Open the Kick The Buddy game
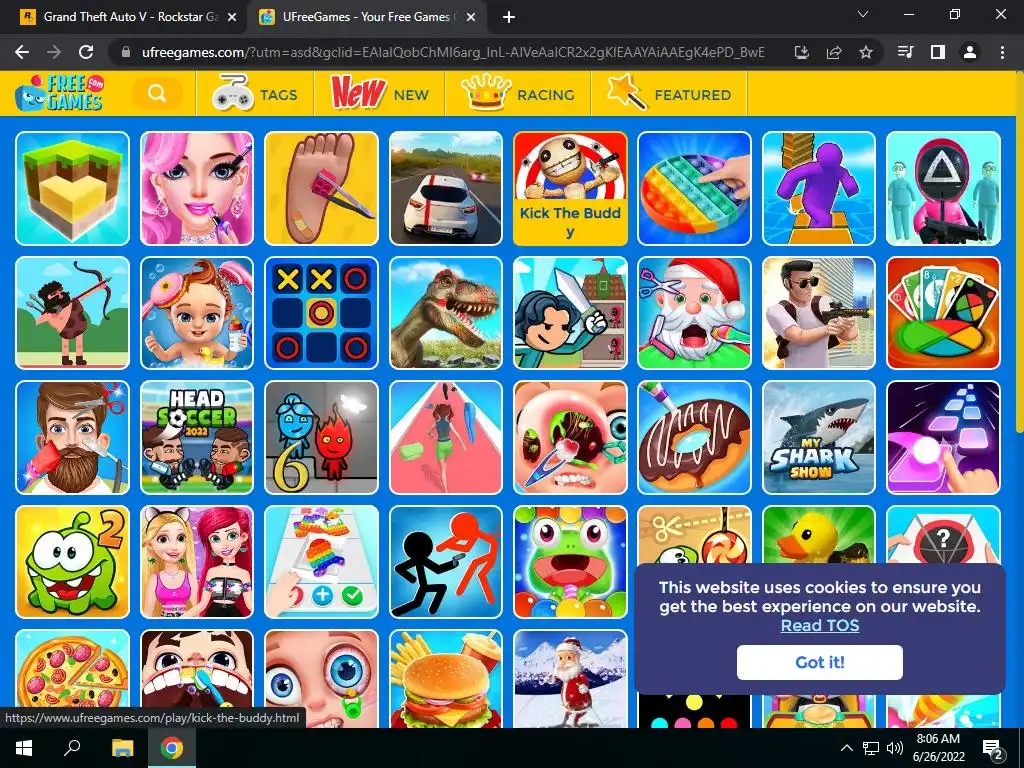 pos(570,189)
